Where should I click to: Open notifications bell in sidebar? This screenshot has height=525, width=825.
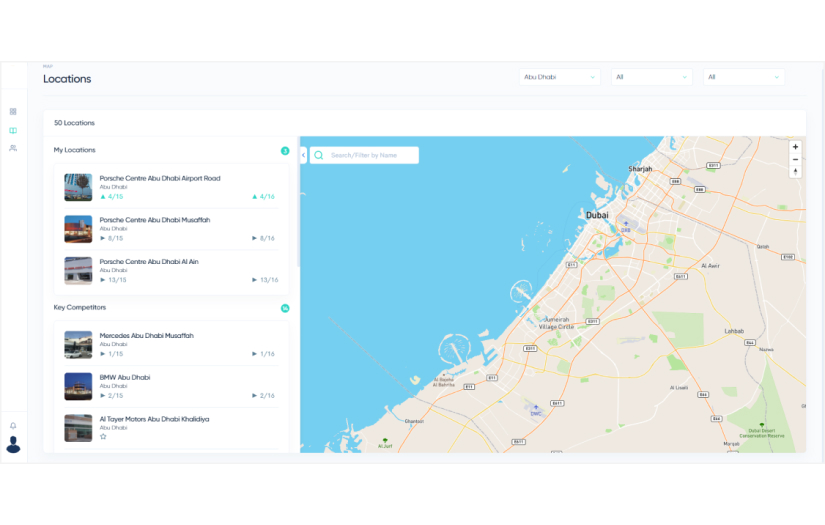13,426
